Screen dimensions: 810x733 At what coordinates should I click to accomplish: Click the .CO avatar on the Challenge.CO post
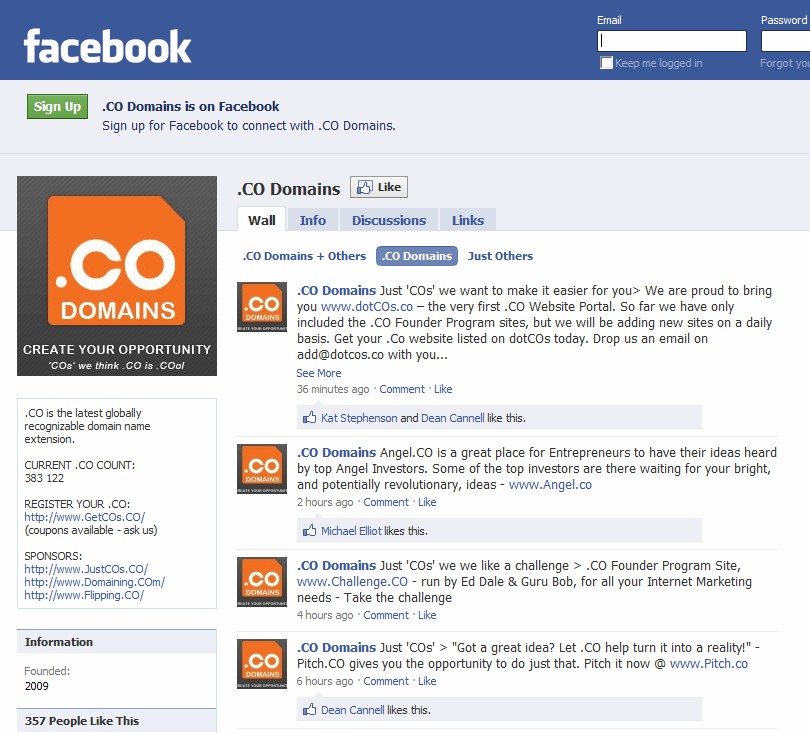262,582
